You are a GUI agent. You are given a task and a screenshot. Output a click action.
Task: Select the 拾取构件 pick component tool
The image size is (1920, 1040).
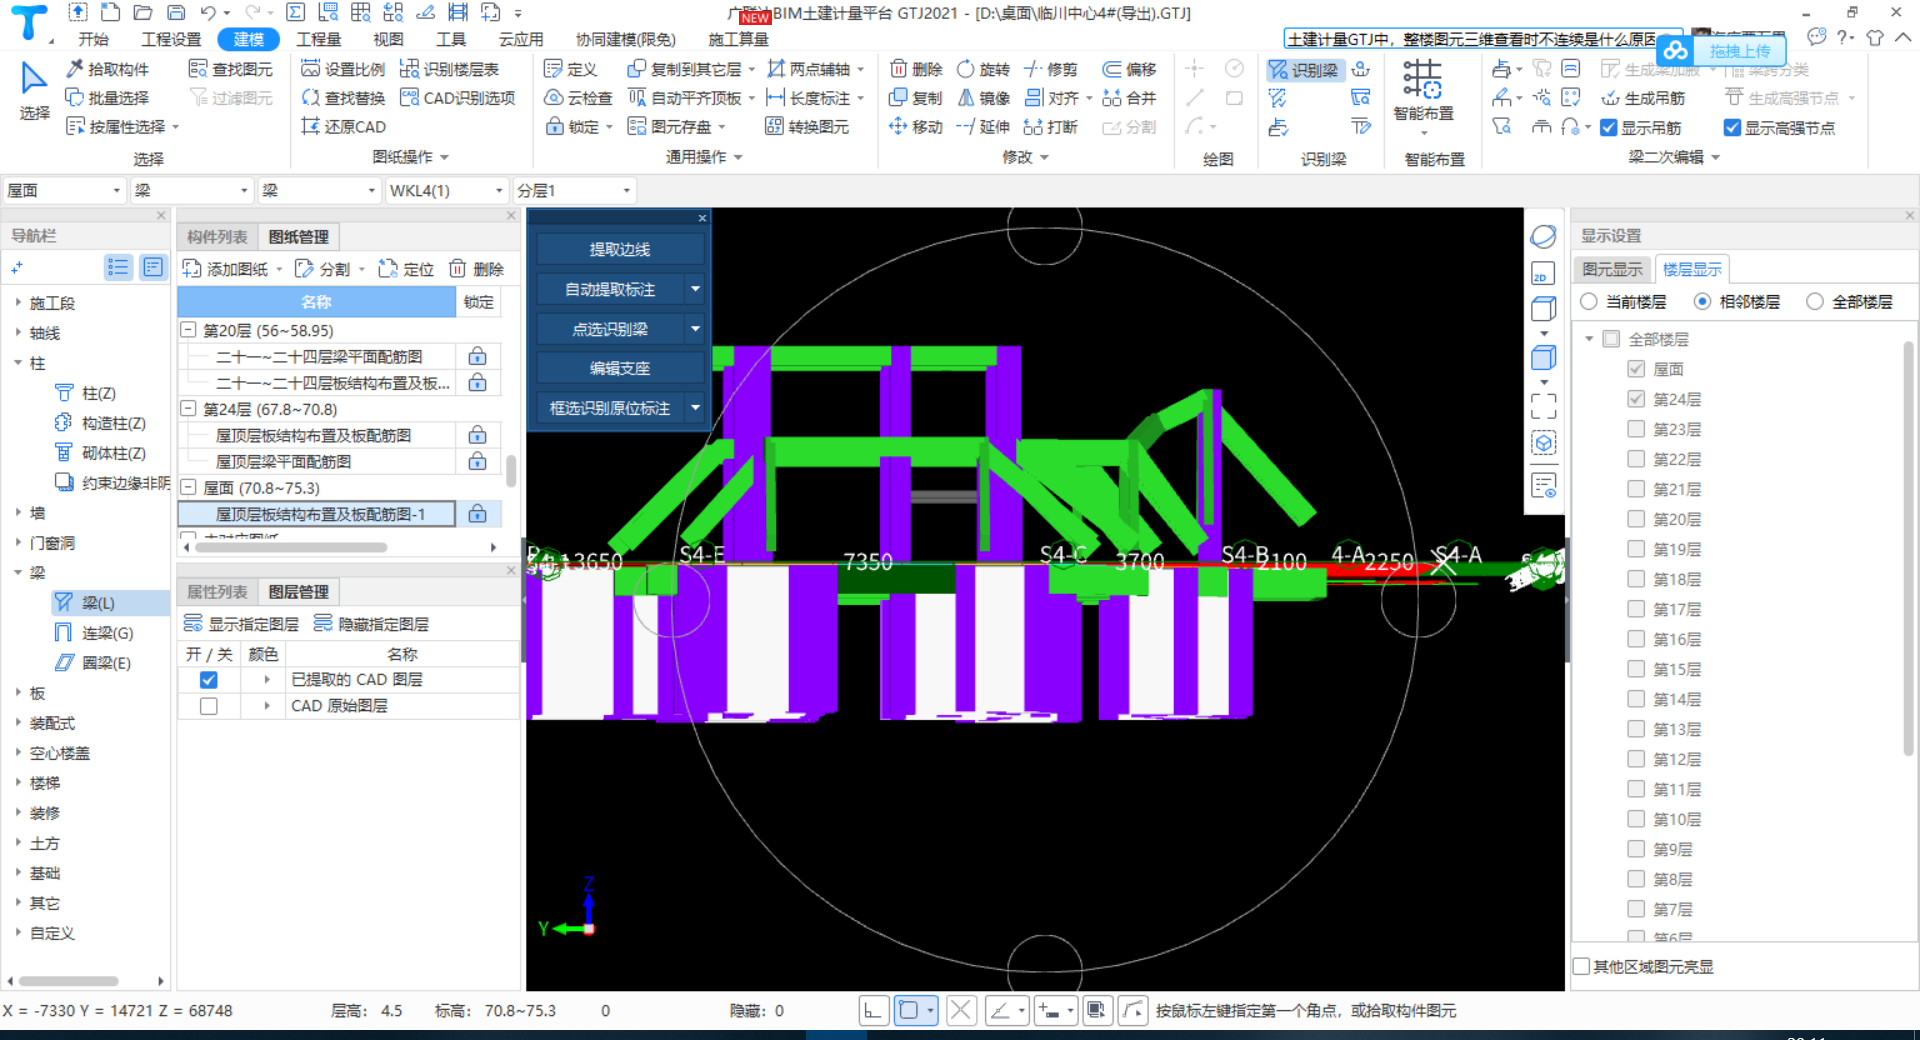(x=107, y=69)
